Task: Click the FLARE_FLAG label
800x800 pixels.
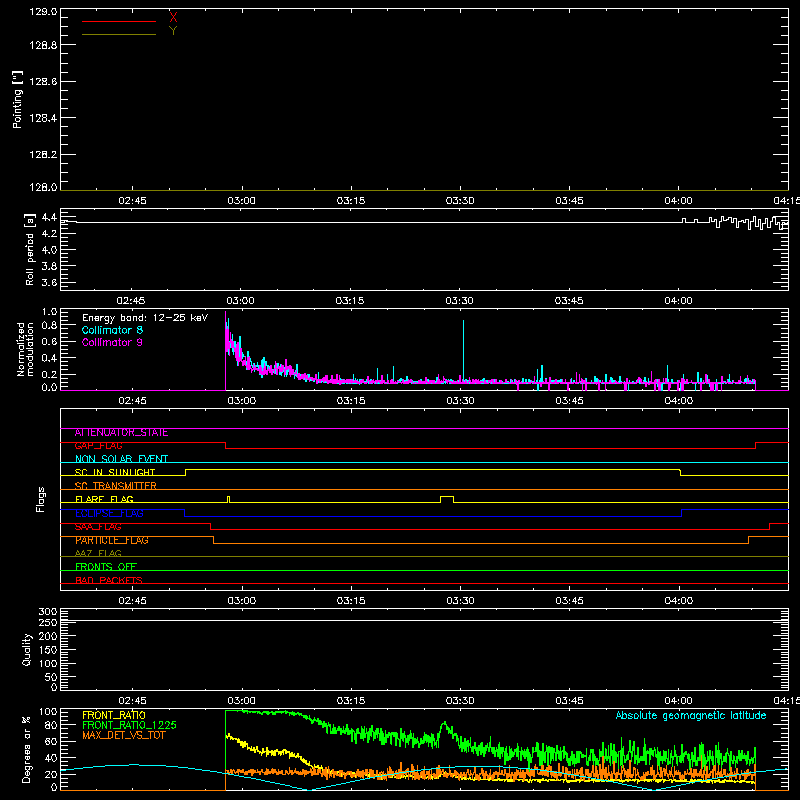Action: coord(104,499)
